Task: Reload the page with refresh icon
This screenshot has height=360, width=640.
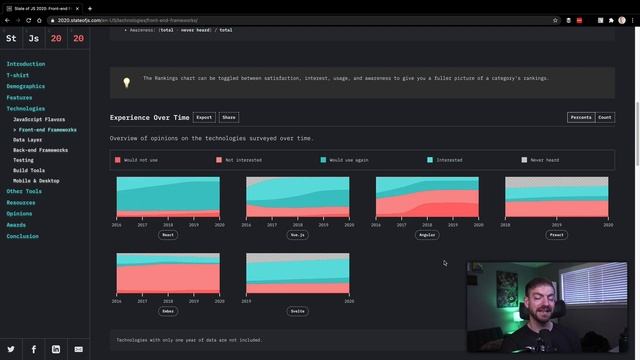Action: [x=29, y=20]
